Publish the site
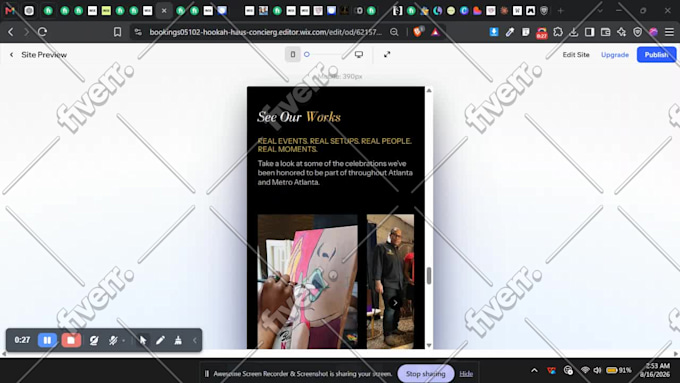The height and width of the screenshot is (383, 680). [656, 55]
